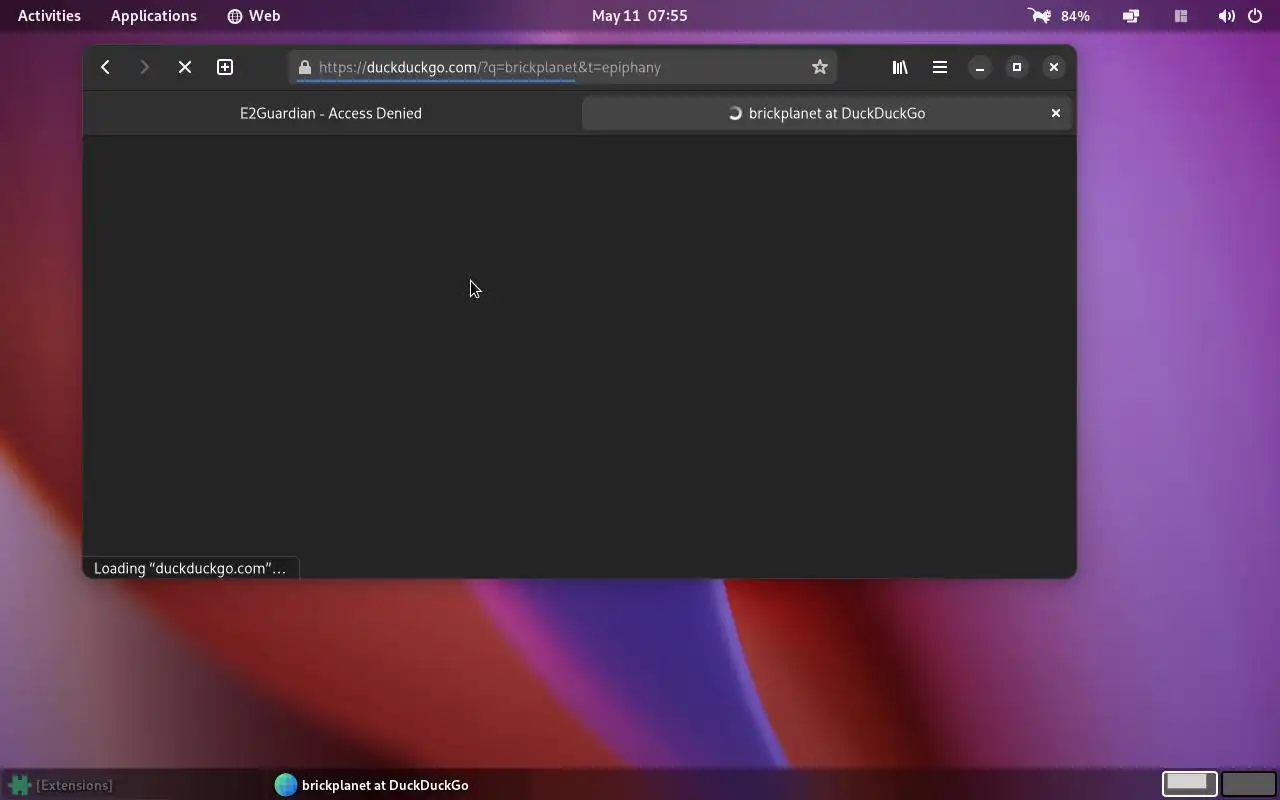Open the Web app menu in top bar

pos(254,16)
